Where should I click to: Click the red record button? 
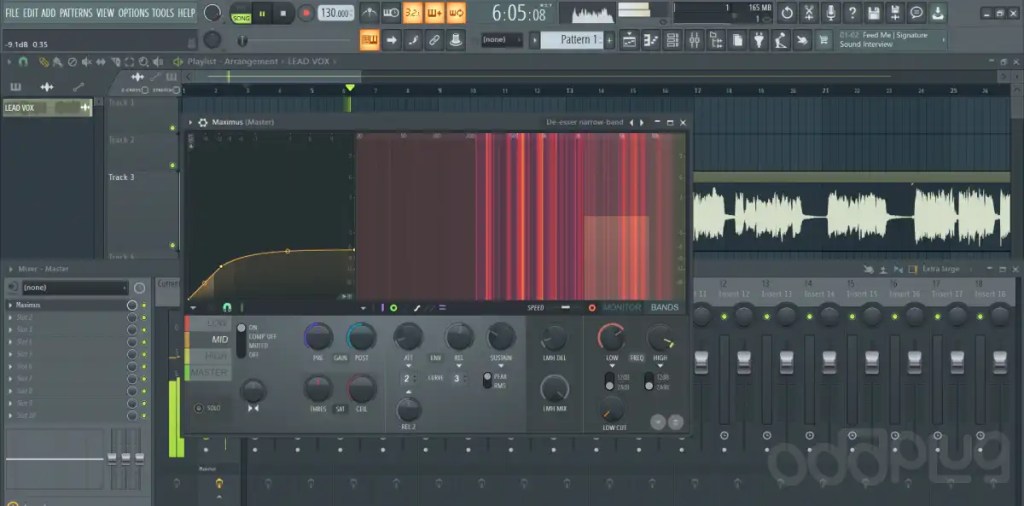click(305, 13)
